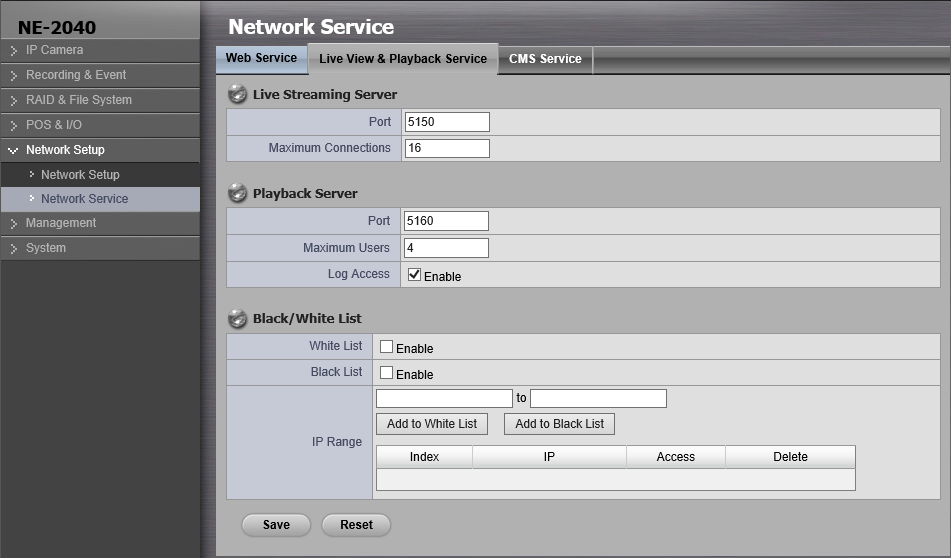Open the CMS Service tab
The image size is (951, 558).
(545, 59)
